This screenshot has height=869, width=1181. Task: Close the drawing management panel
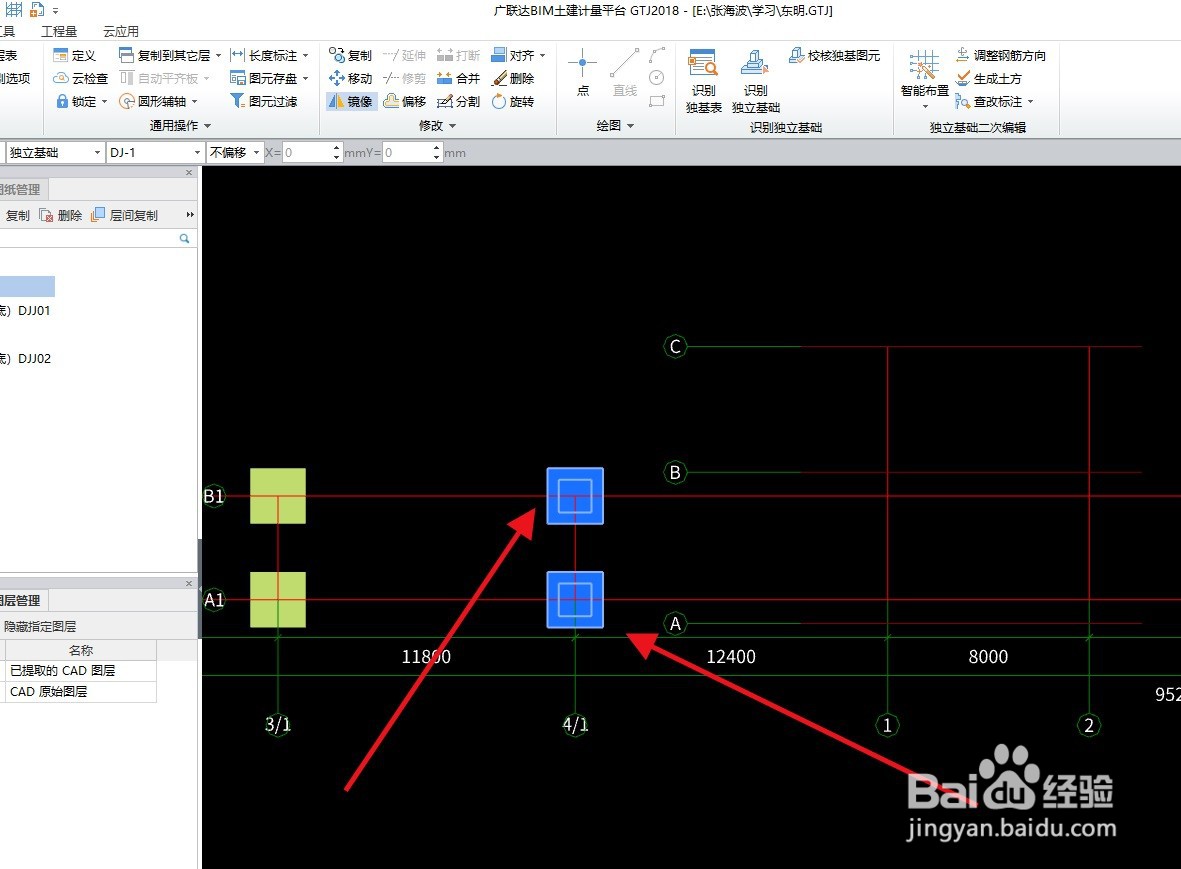point(189,173)
